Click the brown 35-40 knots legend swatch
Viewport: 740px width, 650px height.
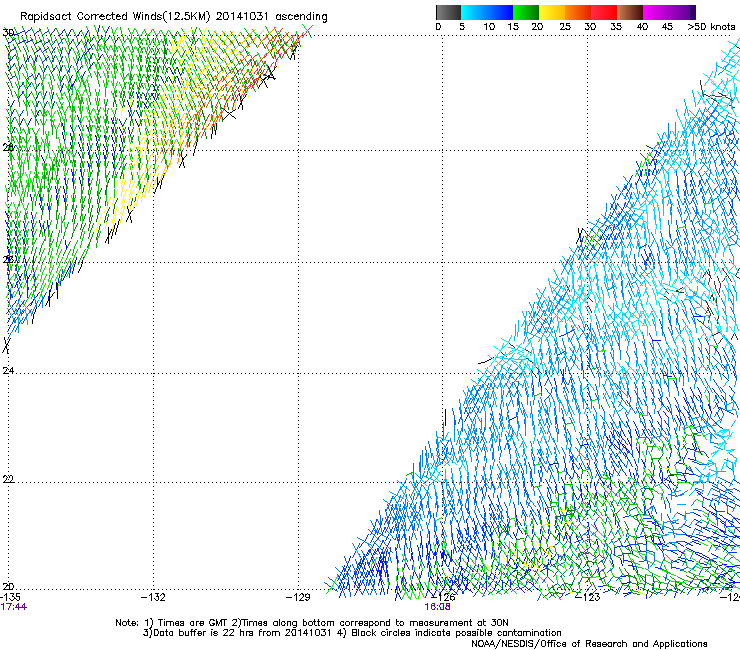coord(630,12)
